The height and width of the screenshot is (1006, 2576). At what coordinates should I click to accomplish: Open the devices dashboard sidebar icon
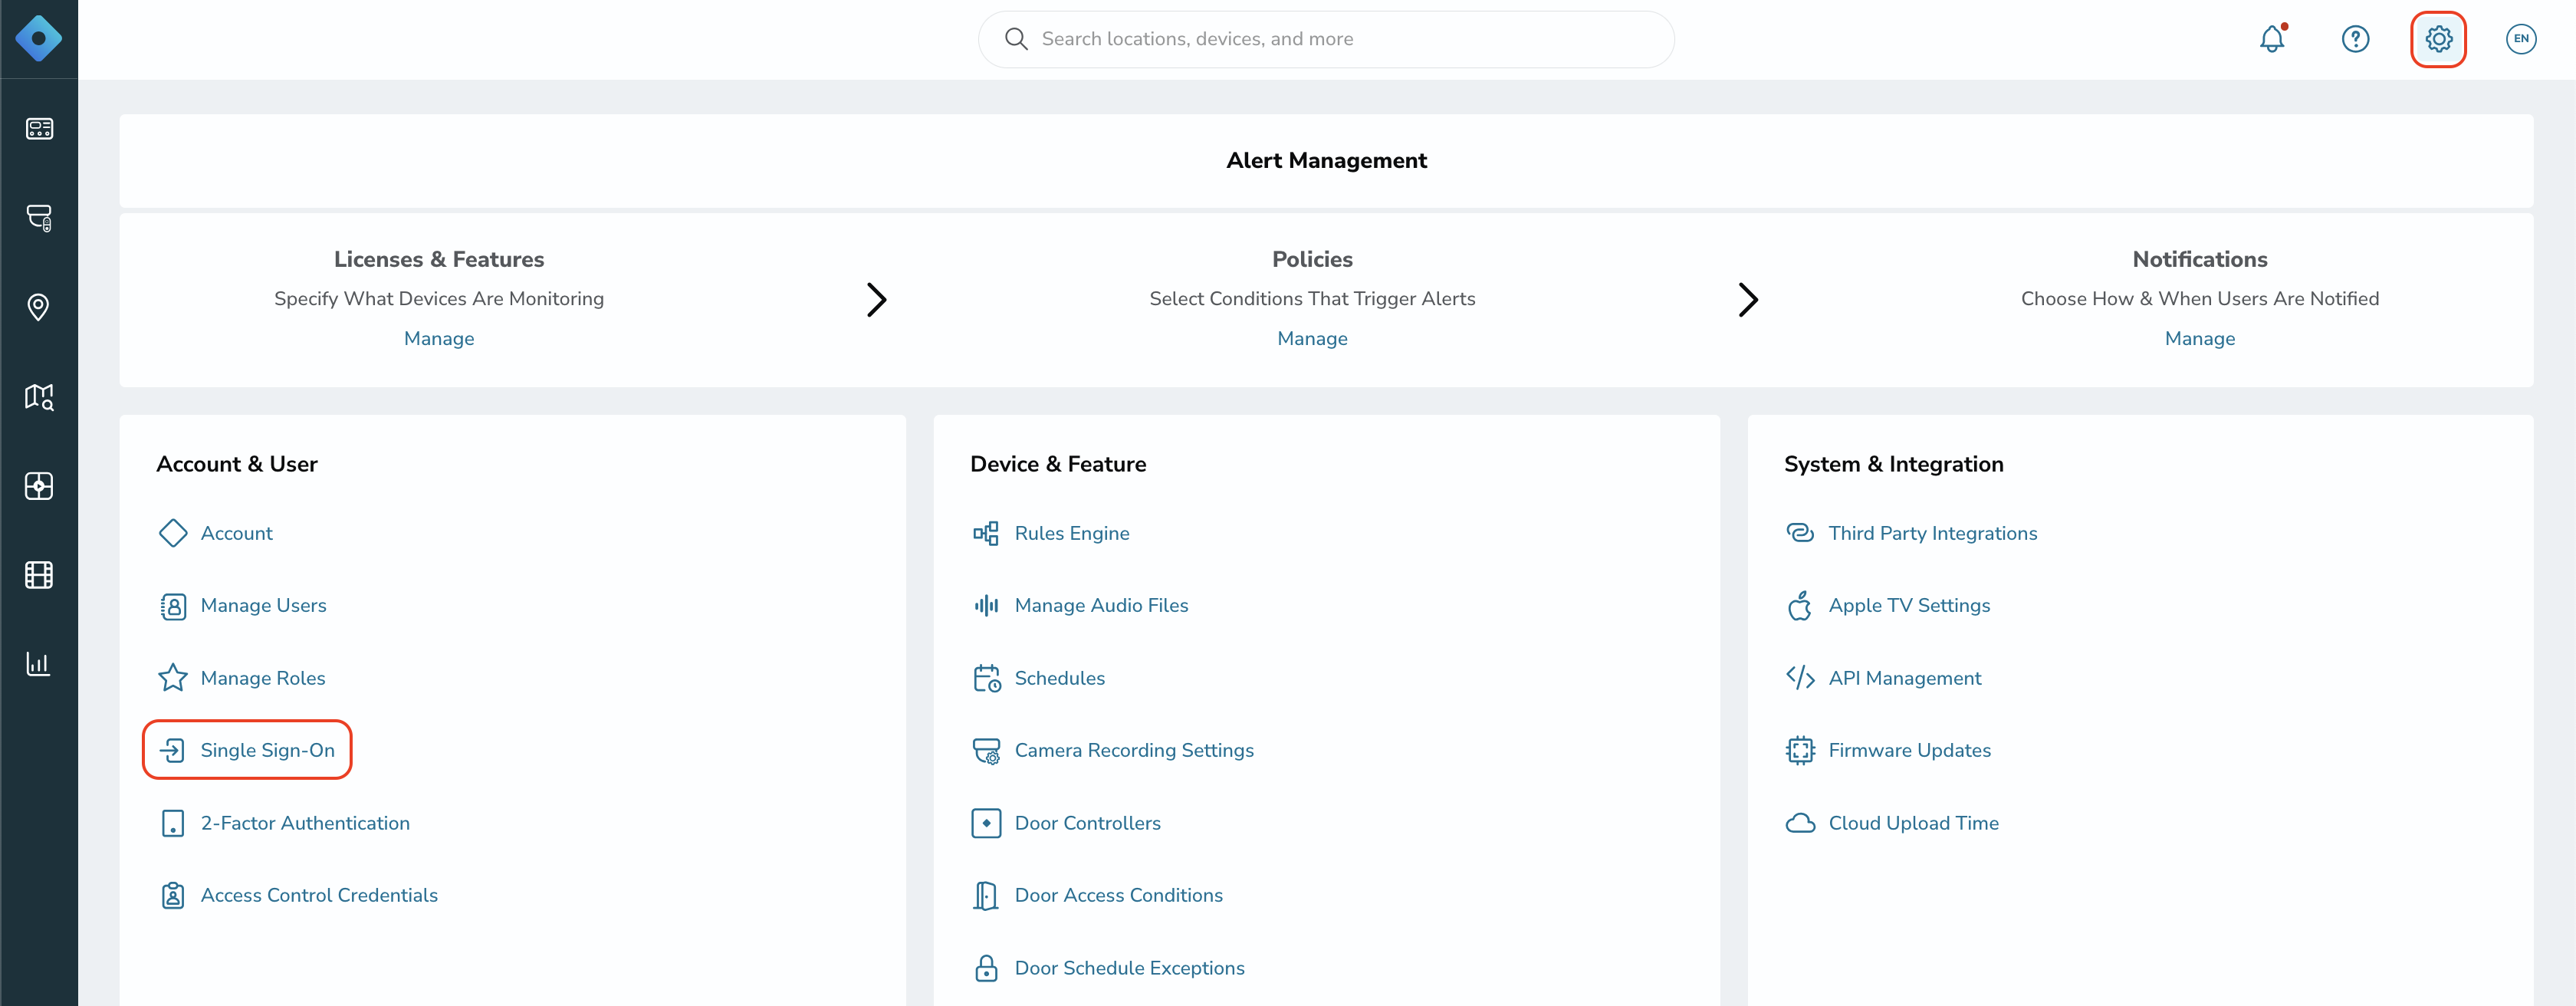click(39, 129)
